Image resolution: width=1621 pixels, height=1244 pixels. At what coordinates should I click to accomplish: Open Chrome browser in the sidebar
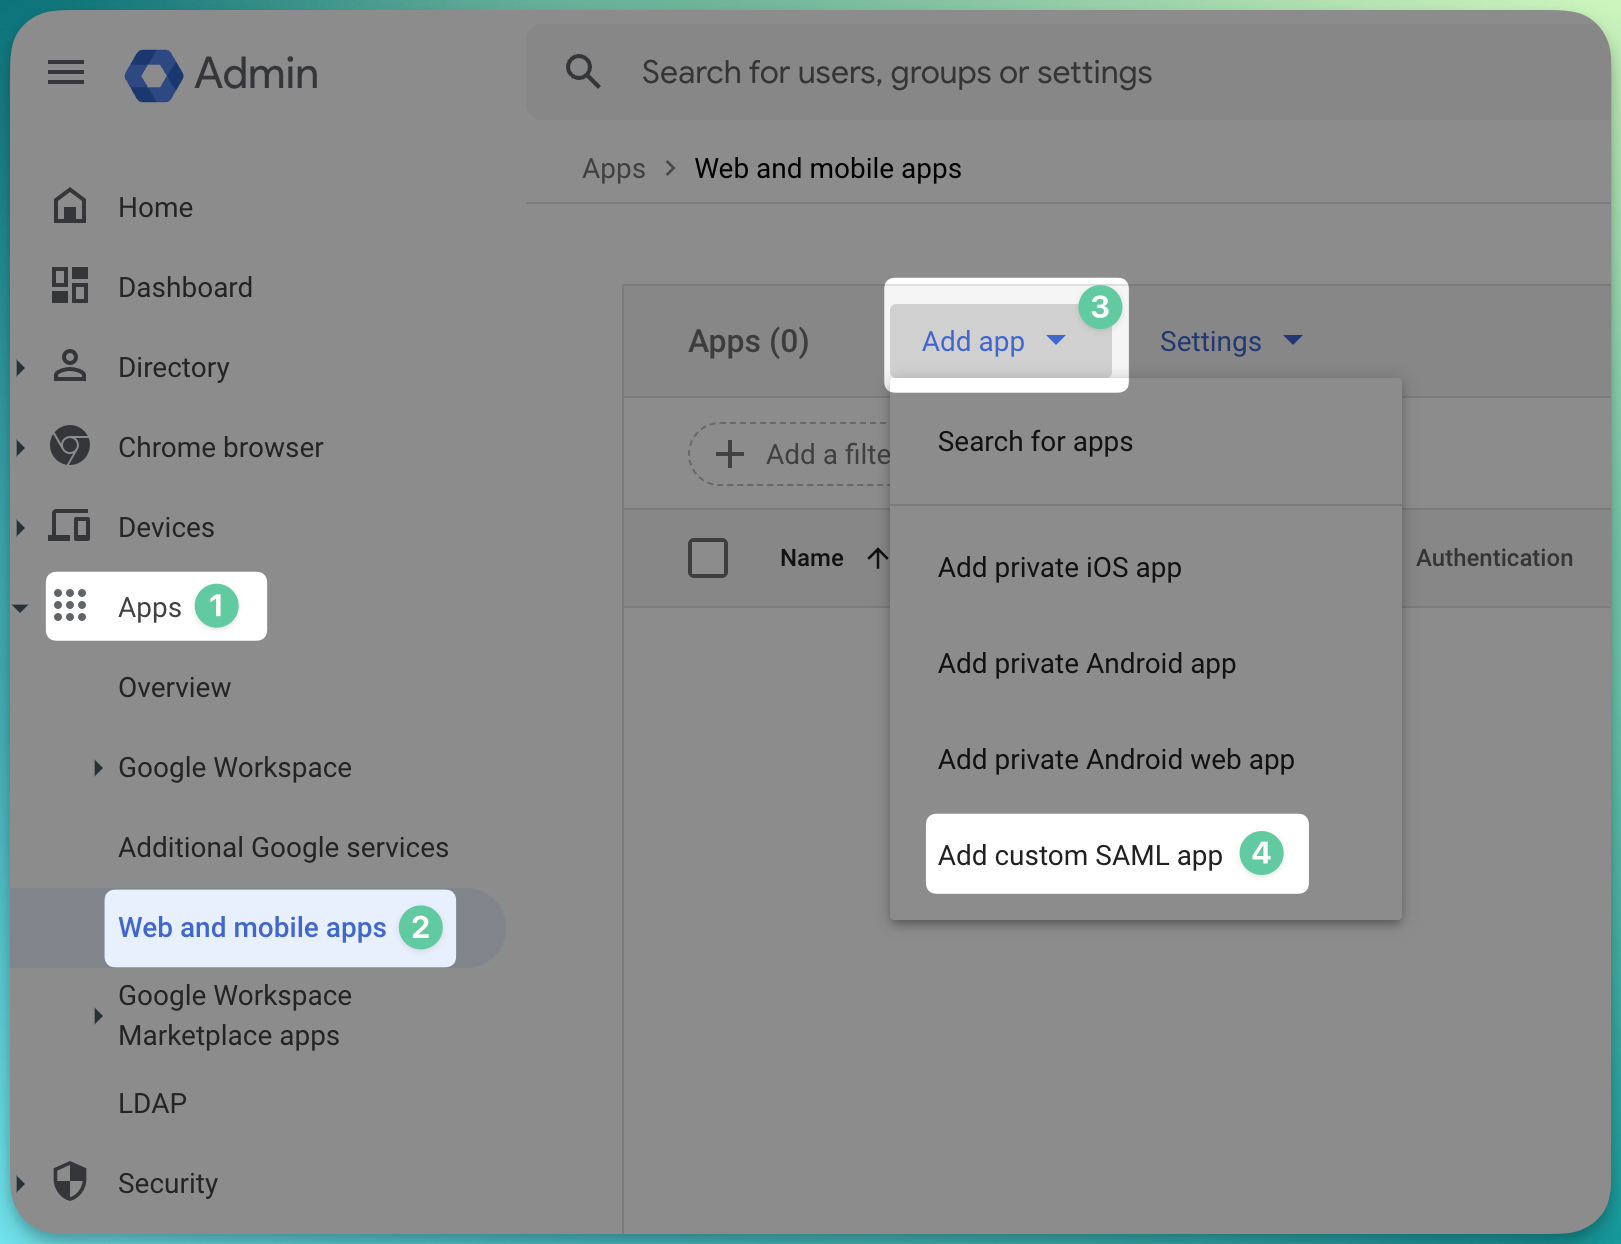(x=221, y=447)
